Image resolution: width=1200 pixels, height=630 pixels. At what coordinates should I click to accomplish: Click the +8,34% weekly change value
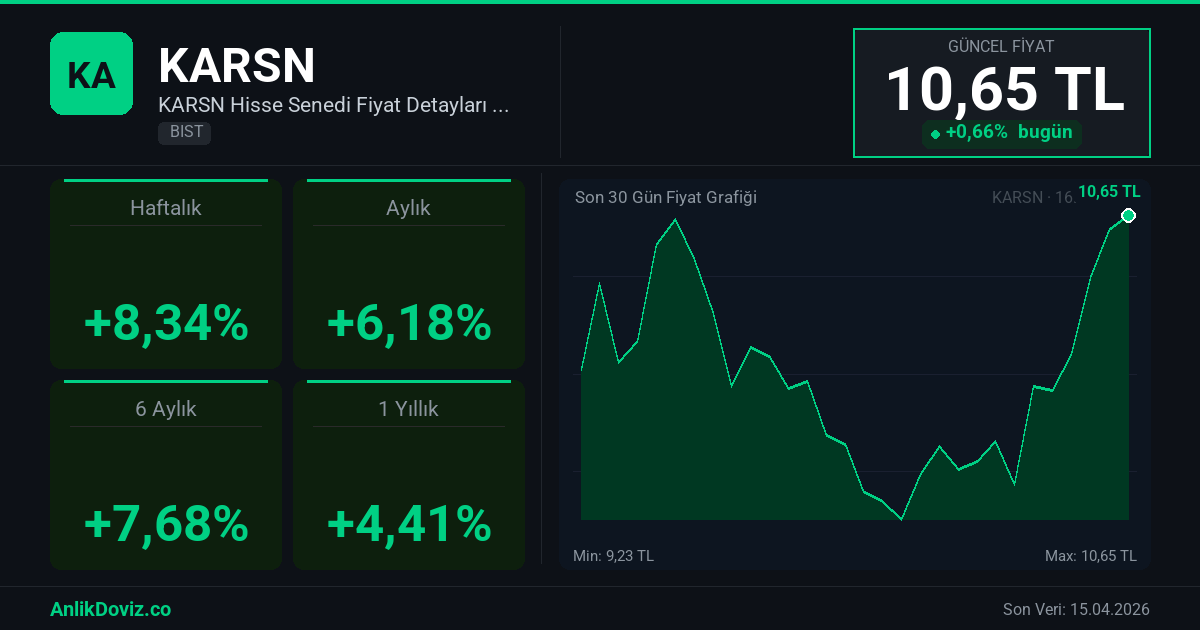coord(166,323)
